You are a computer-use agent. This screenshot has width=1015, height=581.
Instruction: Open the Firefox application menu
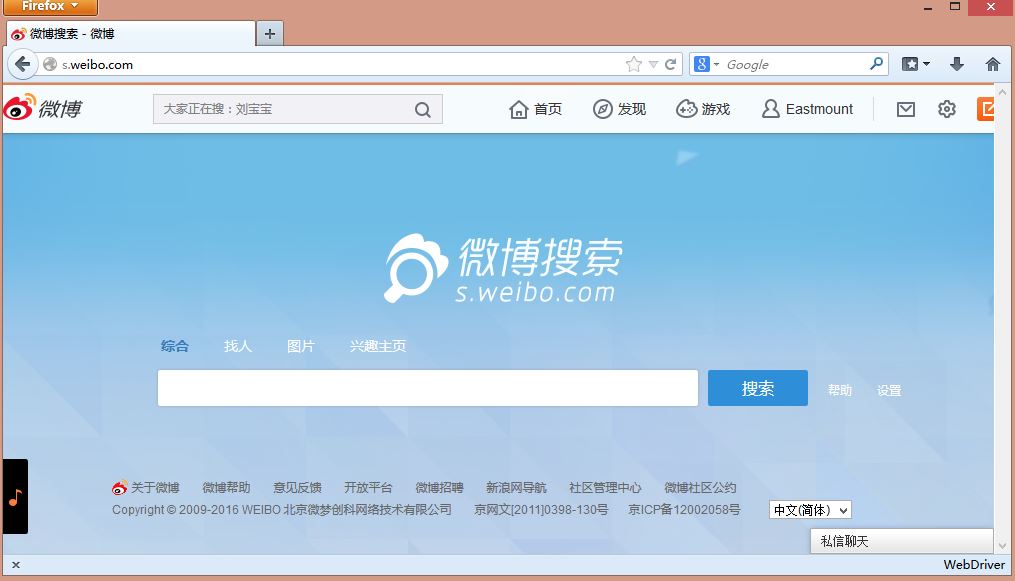tap(50, 6)
